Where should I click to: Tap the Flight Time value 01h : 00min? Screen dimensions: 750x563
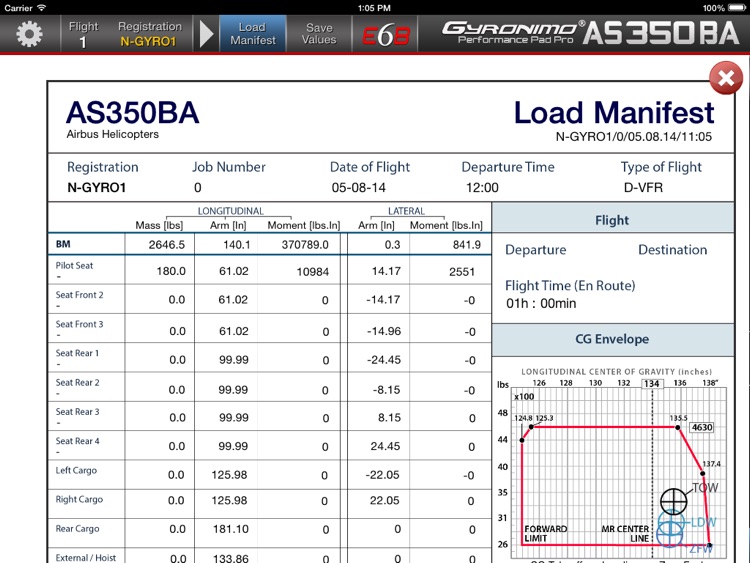541,303
